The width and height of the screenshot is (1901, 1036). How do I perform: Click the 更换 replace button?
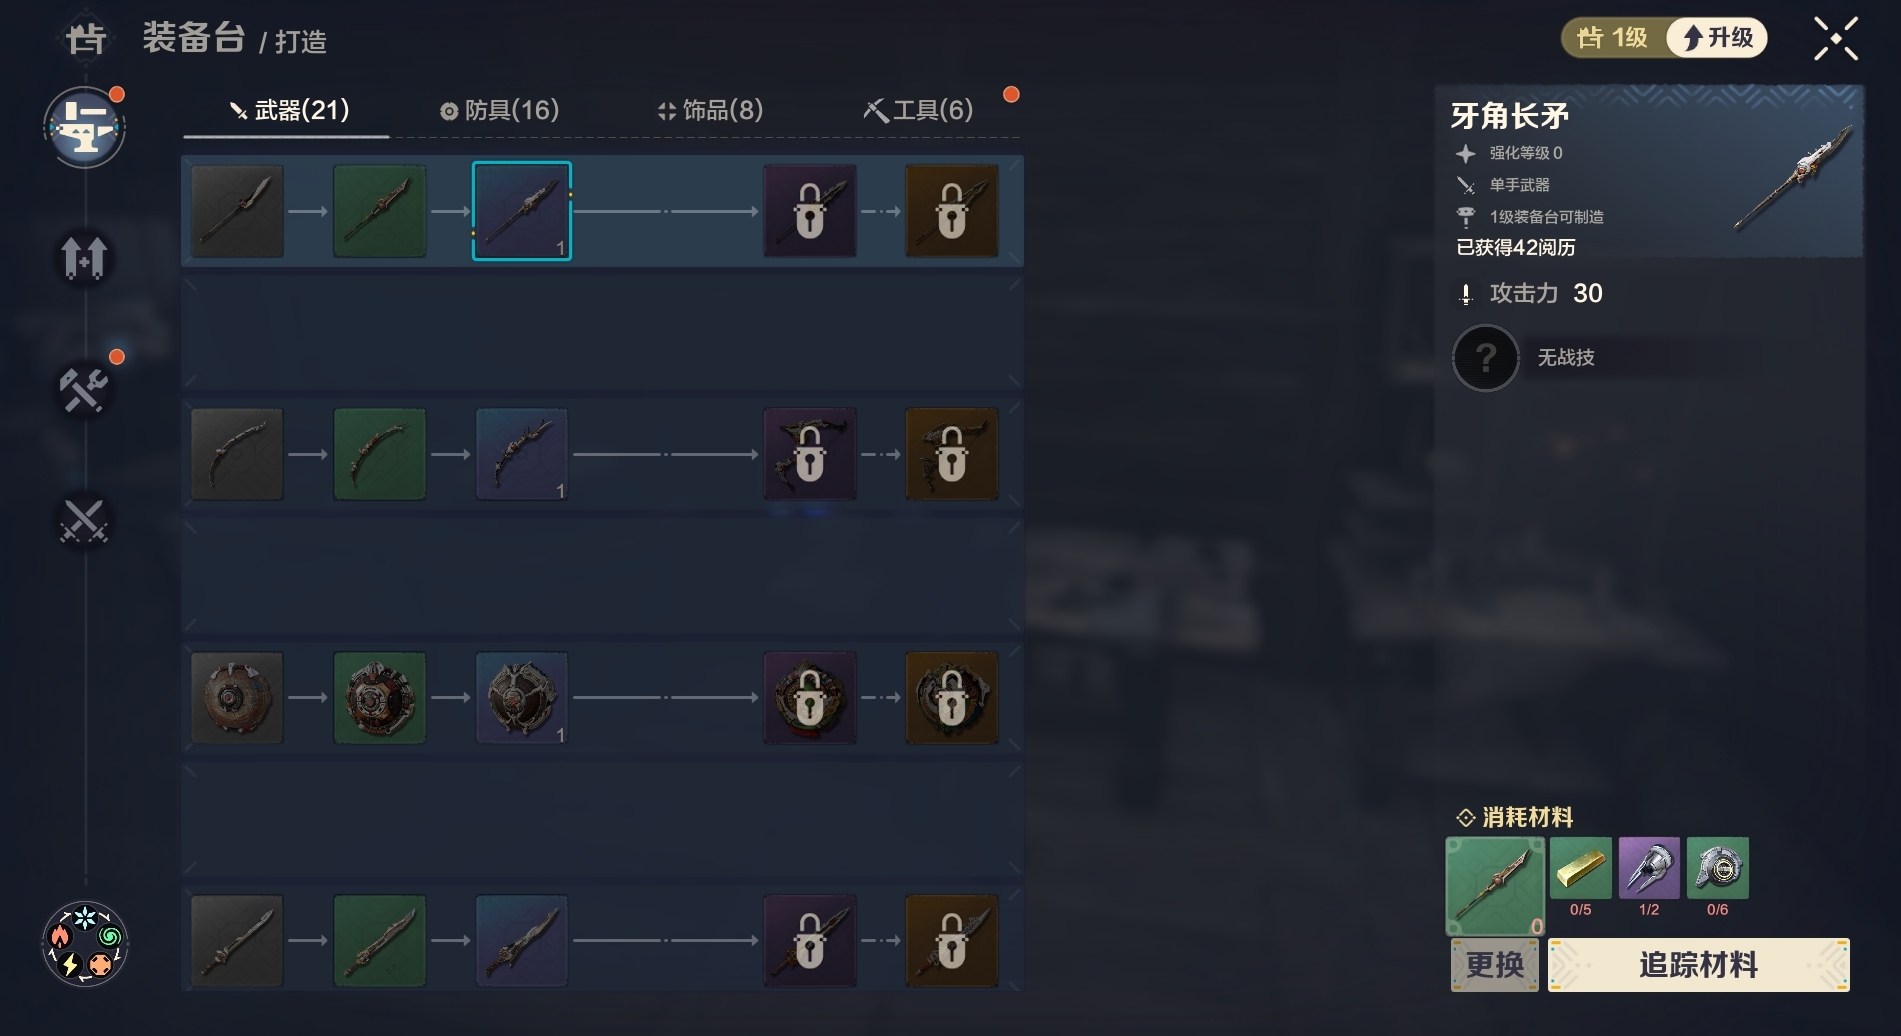pos(1495,965)
